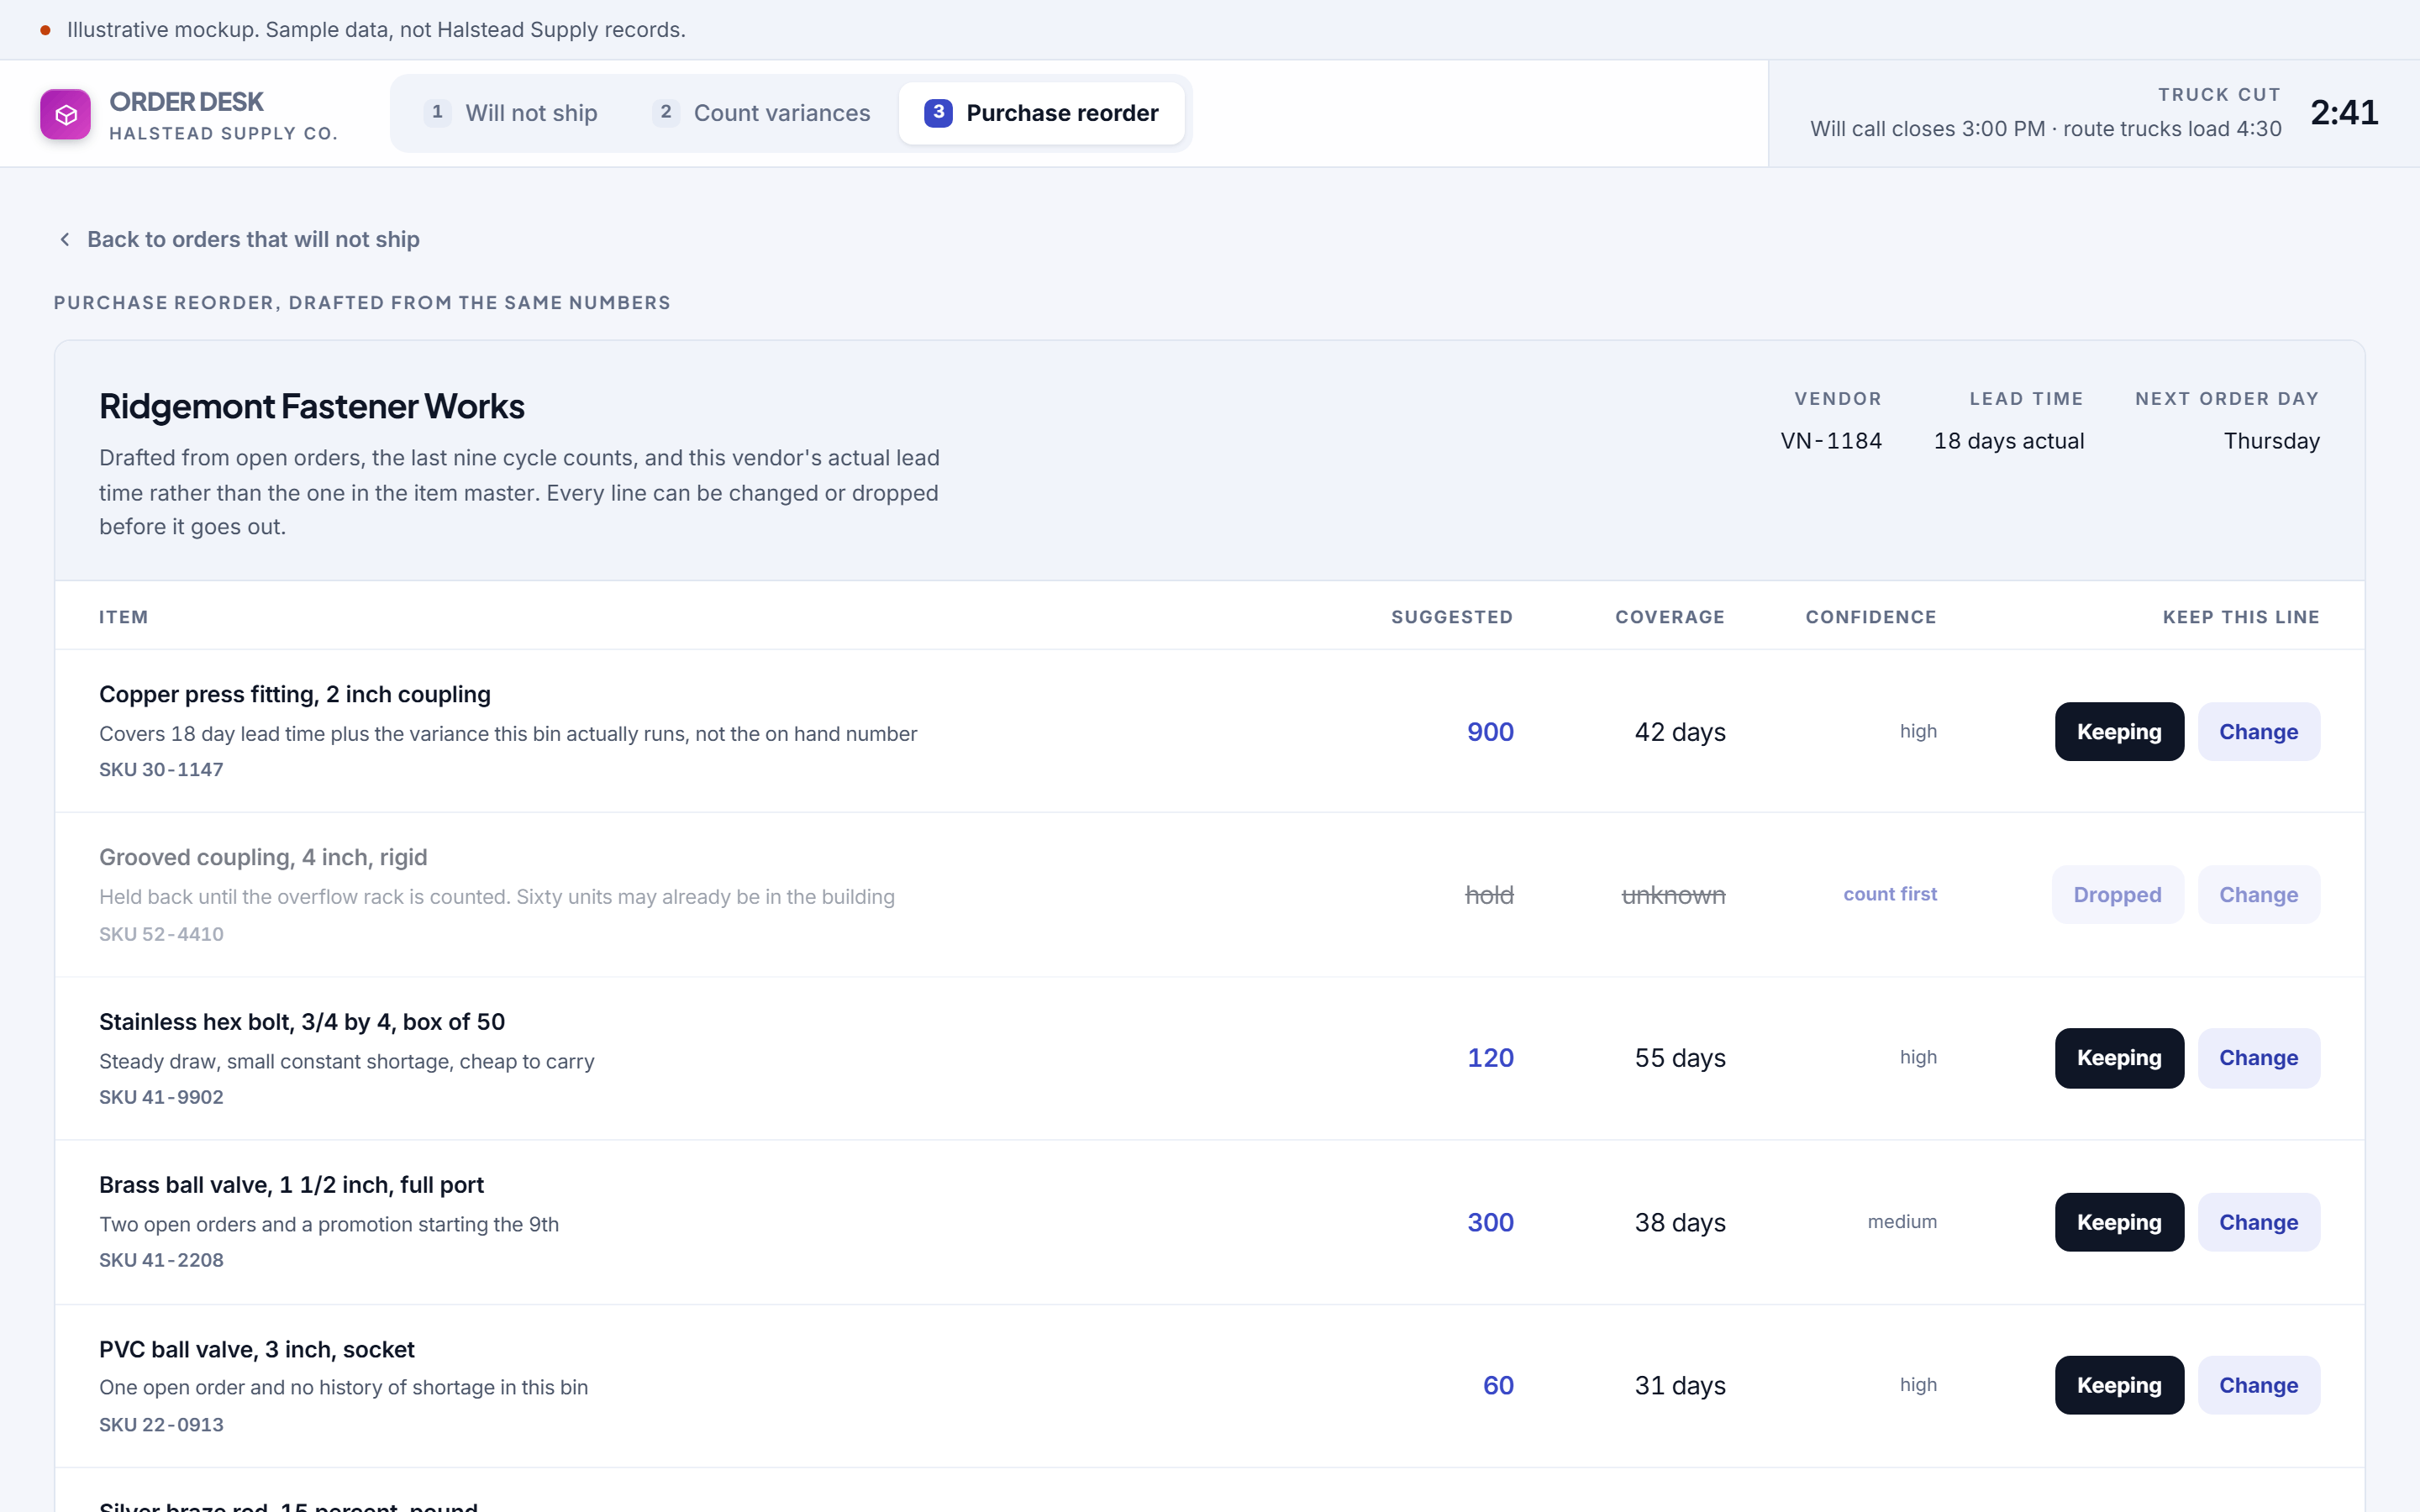
Task: Click the 42 days coverage value
Action: (1680, 732)
